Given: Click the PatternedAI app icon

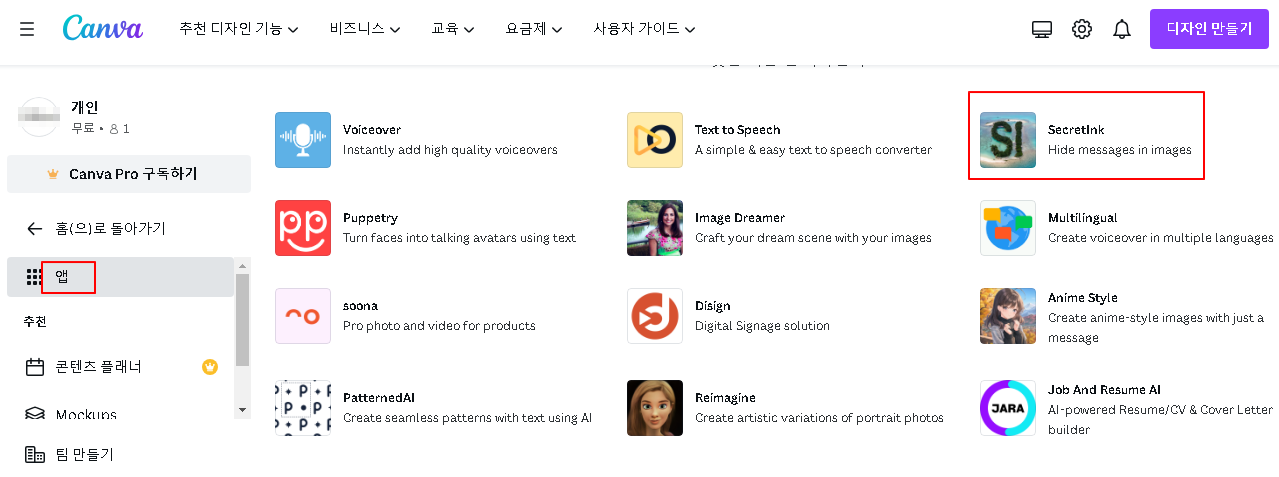Looking at the screenshot, I should coord(303,408).
